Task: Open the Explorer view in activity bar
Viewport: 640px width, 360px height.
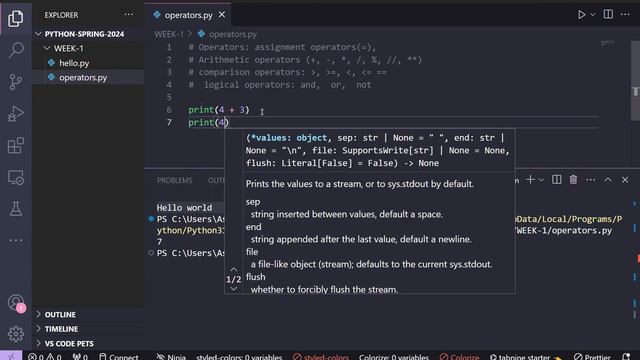Action: [16, 18]
